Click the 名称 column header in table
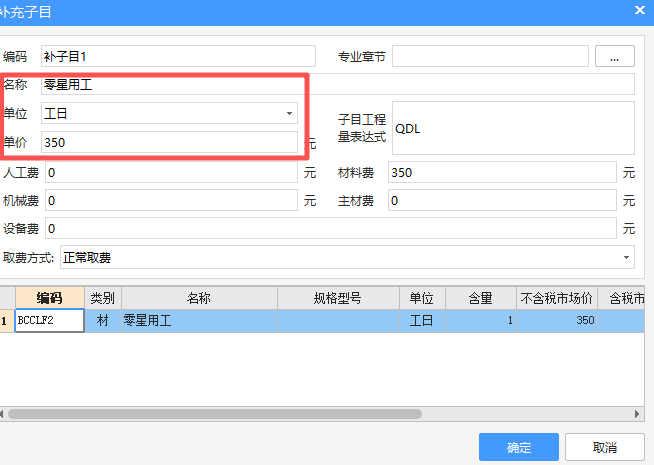 coord(199,298)
